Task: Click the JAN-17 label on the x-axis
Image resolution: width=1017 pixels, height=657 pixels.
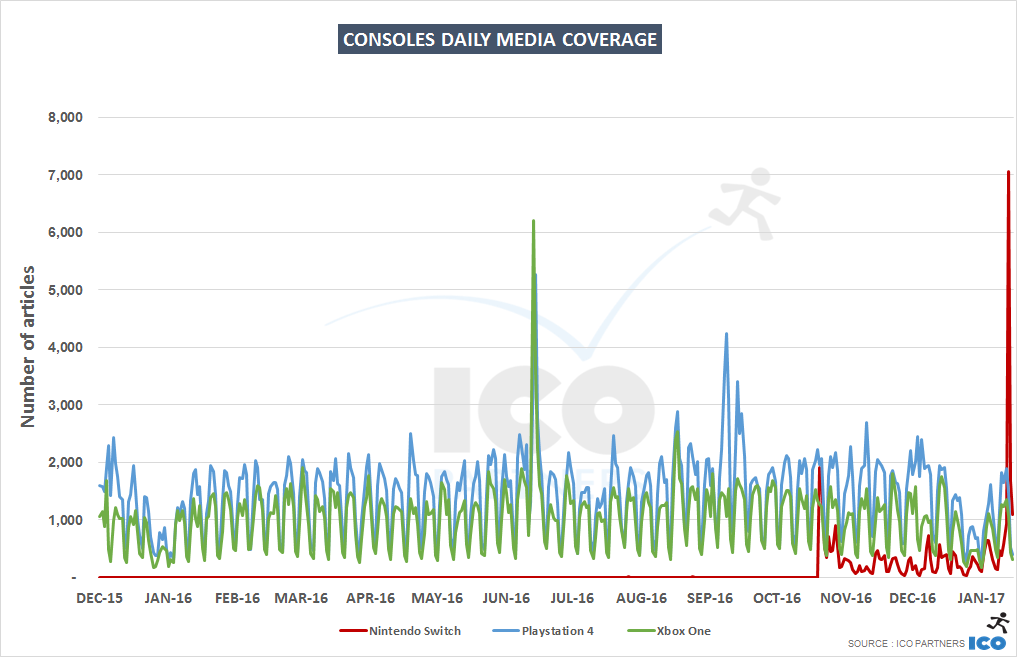Action: (x=980, y=599)
